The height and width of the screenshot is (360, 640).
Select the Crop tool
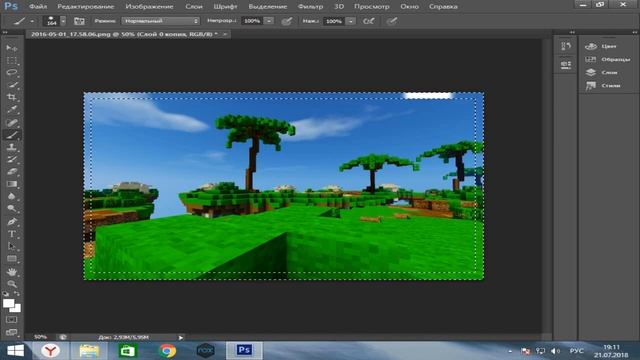pyautogui.click(x=11, y=98)
